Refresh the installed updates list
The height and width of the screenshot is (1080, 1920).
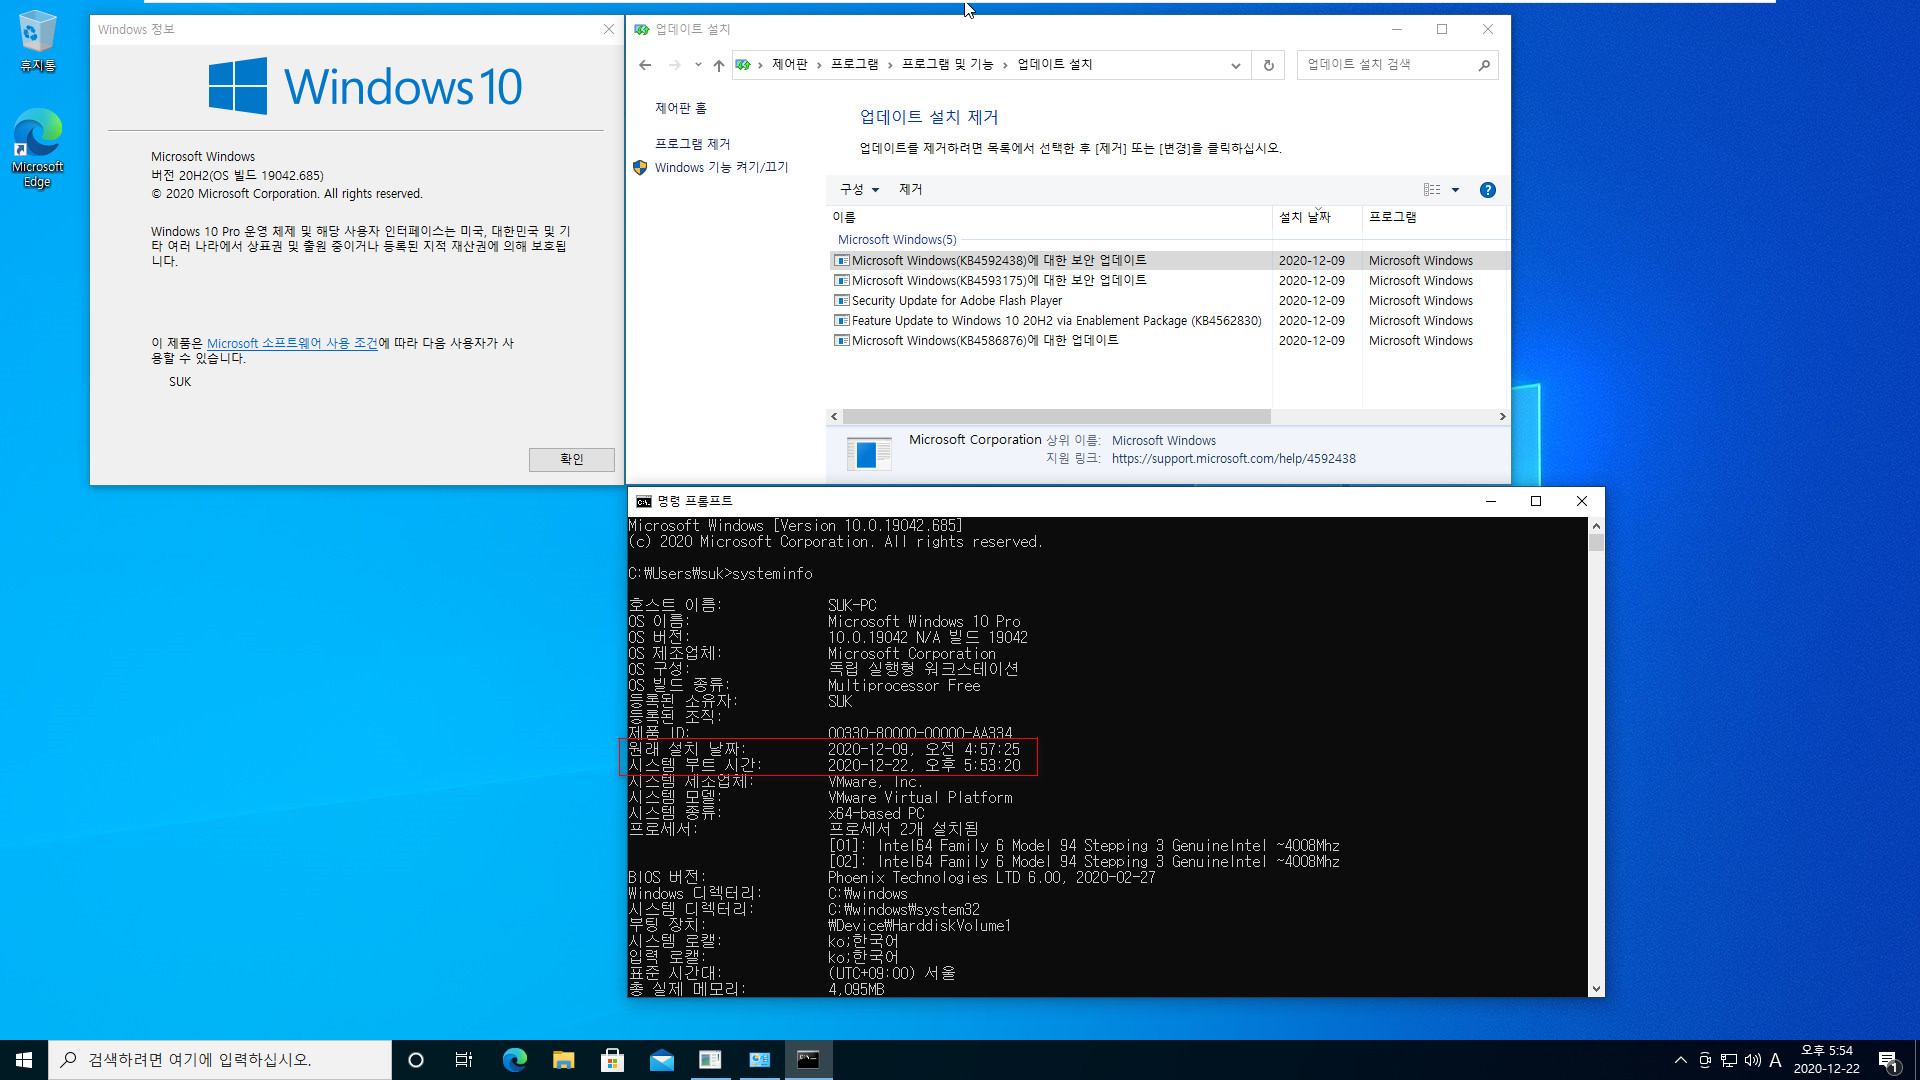(x=1268, y=65)
